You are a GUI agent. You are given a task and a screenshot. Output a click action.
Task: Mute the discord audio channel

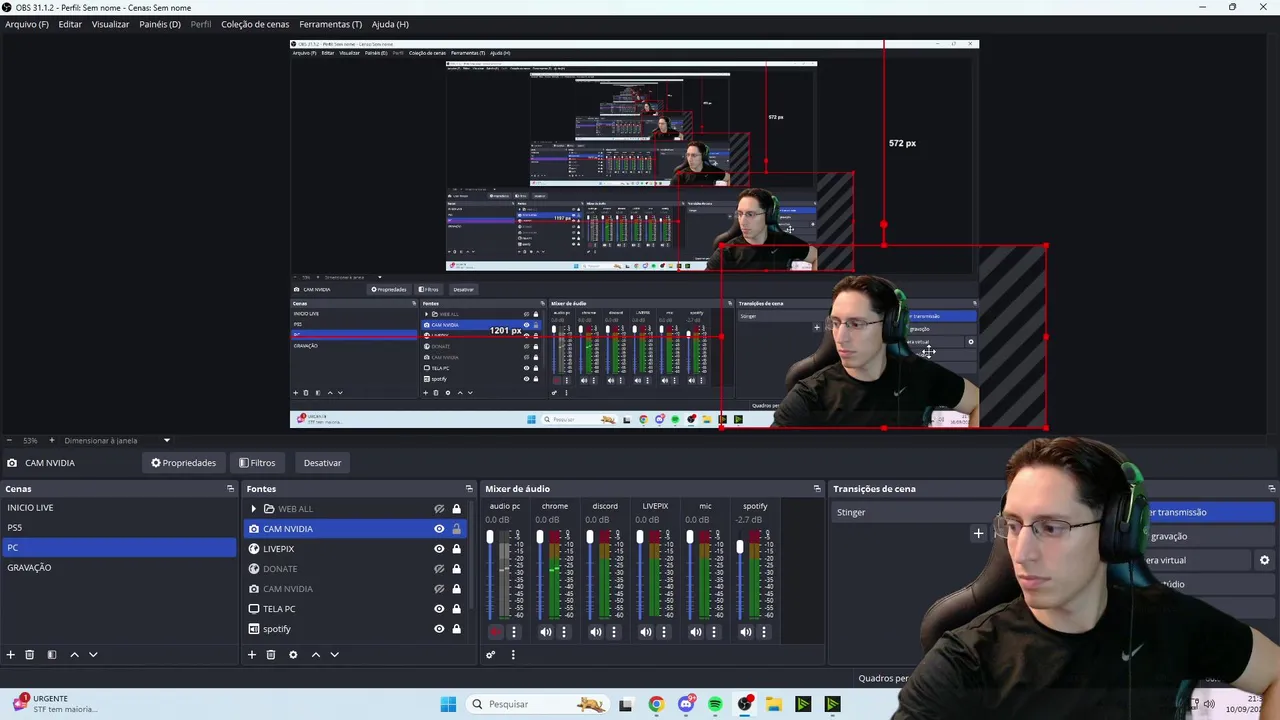[596, 632]
